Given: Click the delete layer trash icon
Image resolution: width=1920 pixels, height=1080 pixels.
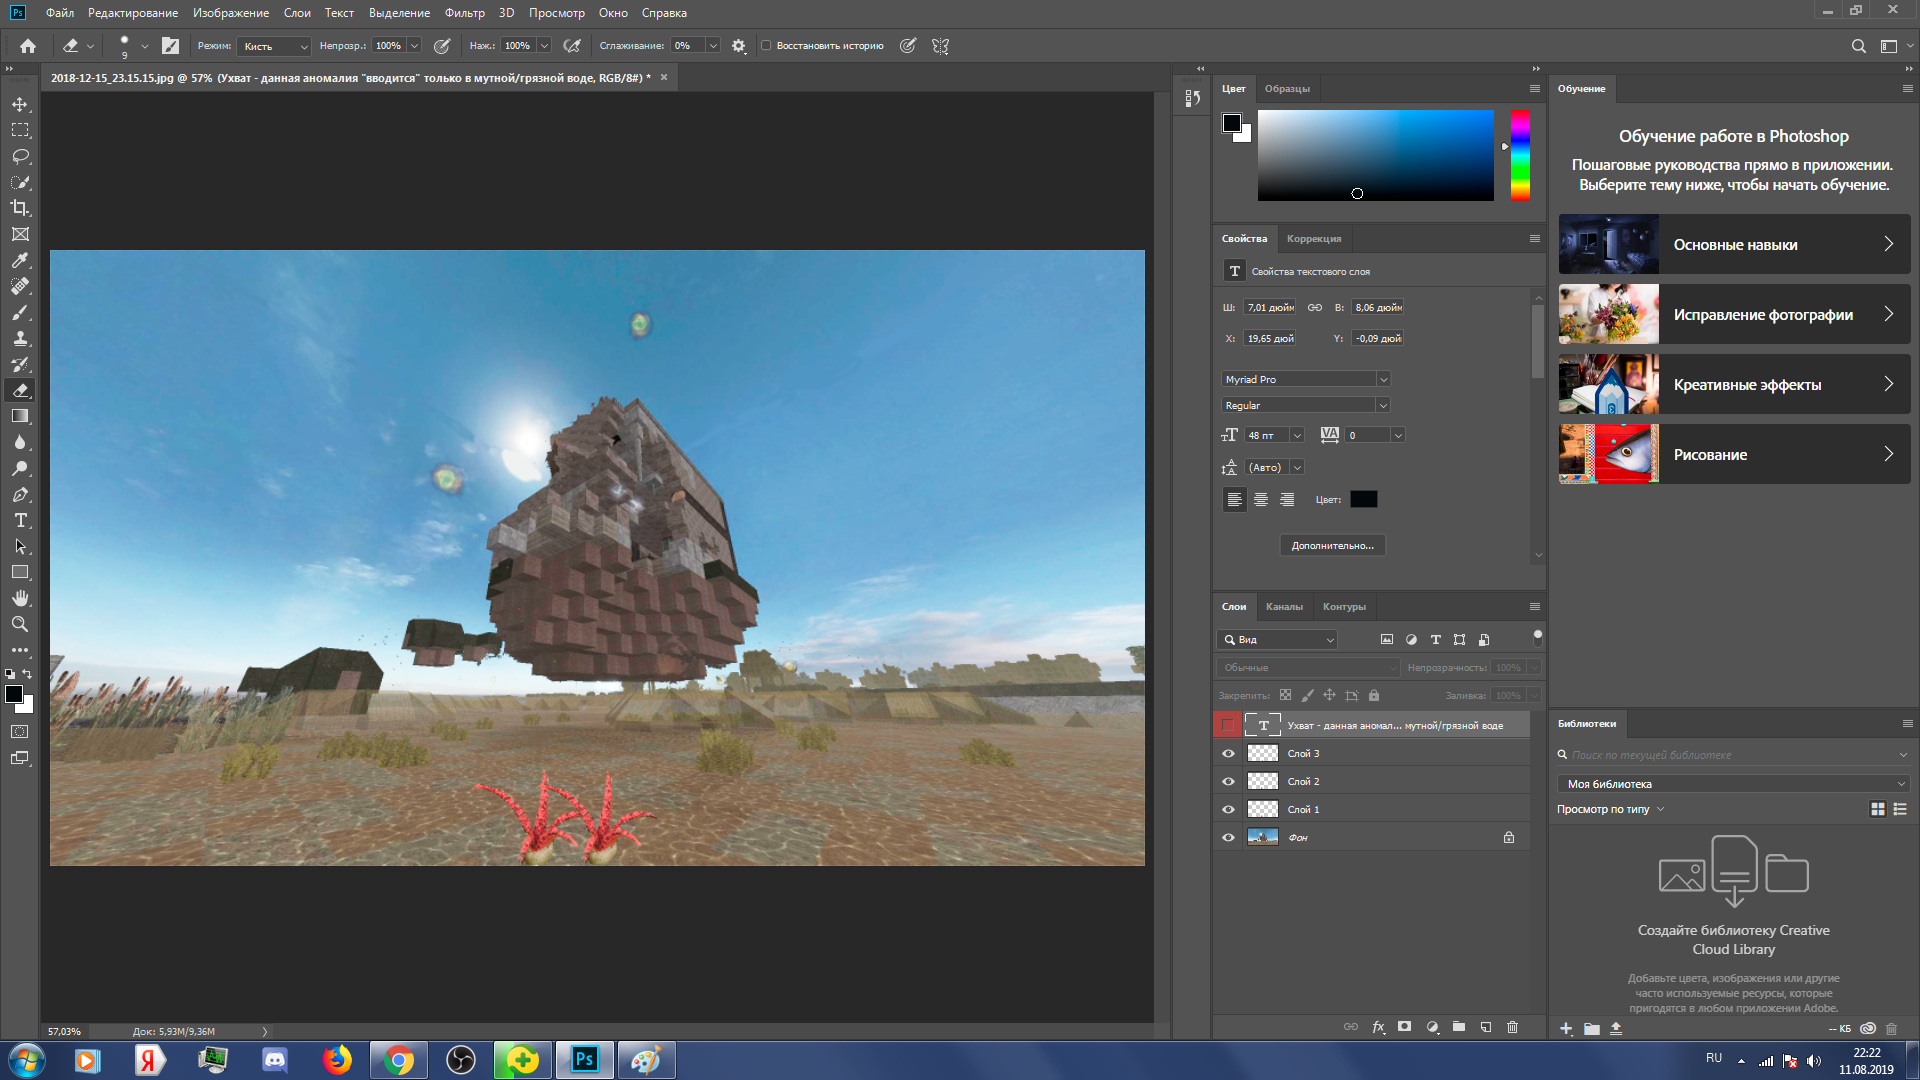Looking at the screenshot, I should [1512, 1027].
